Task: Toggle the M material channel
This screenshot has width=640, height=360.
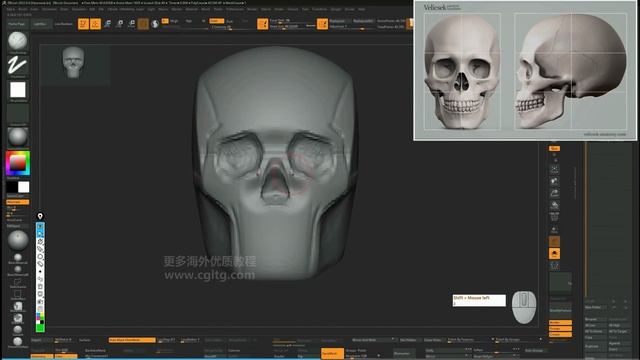Action: tap(203, 21)
